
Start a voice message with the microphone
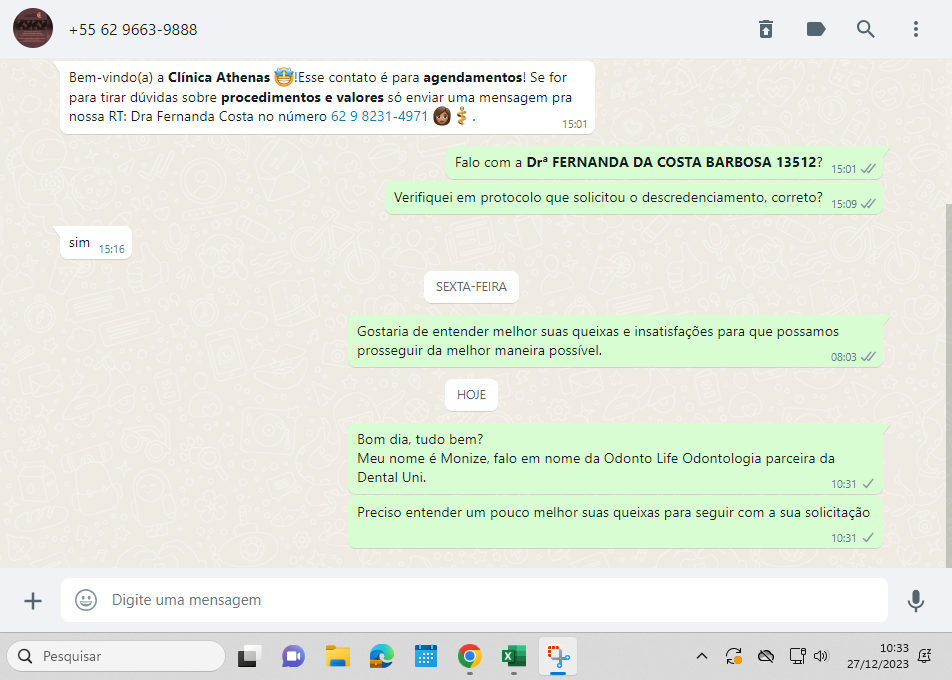[x=916, y=600]
